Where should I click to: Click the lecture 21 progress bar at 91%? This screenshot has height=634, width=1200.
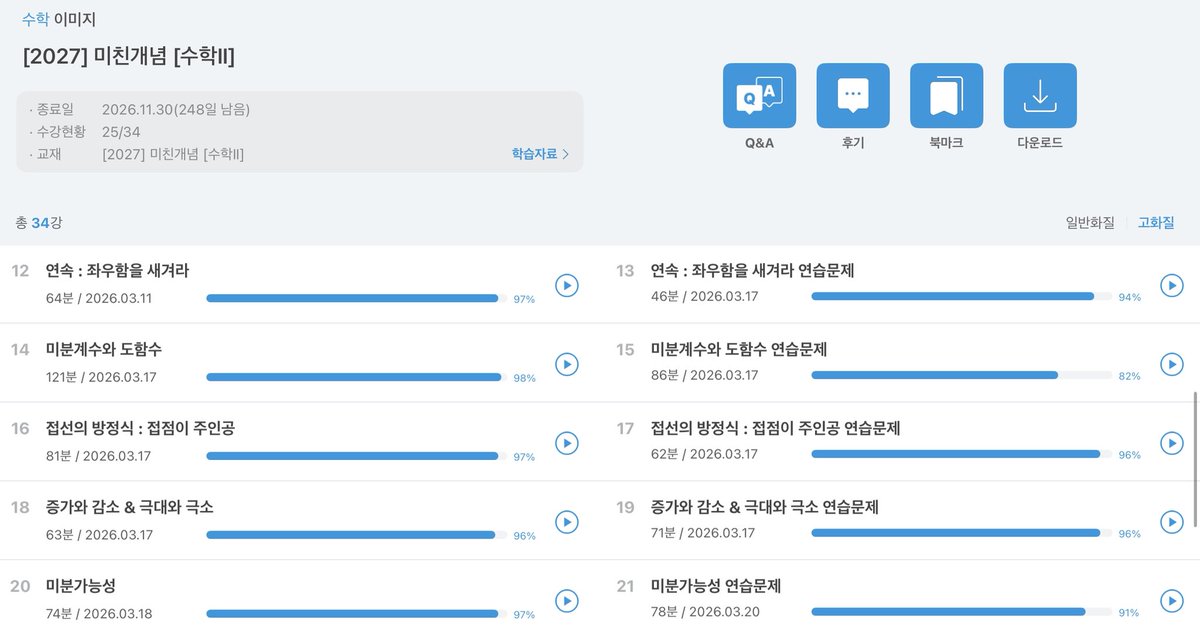(x=961, y=612)
